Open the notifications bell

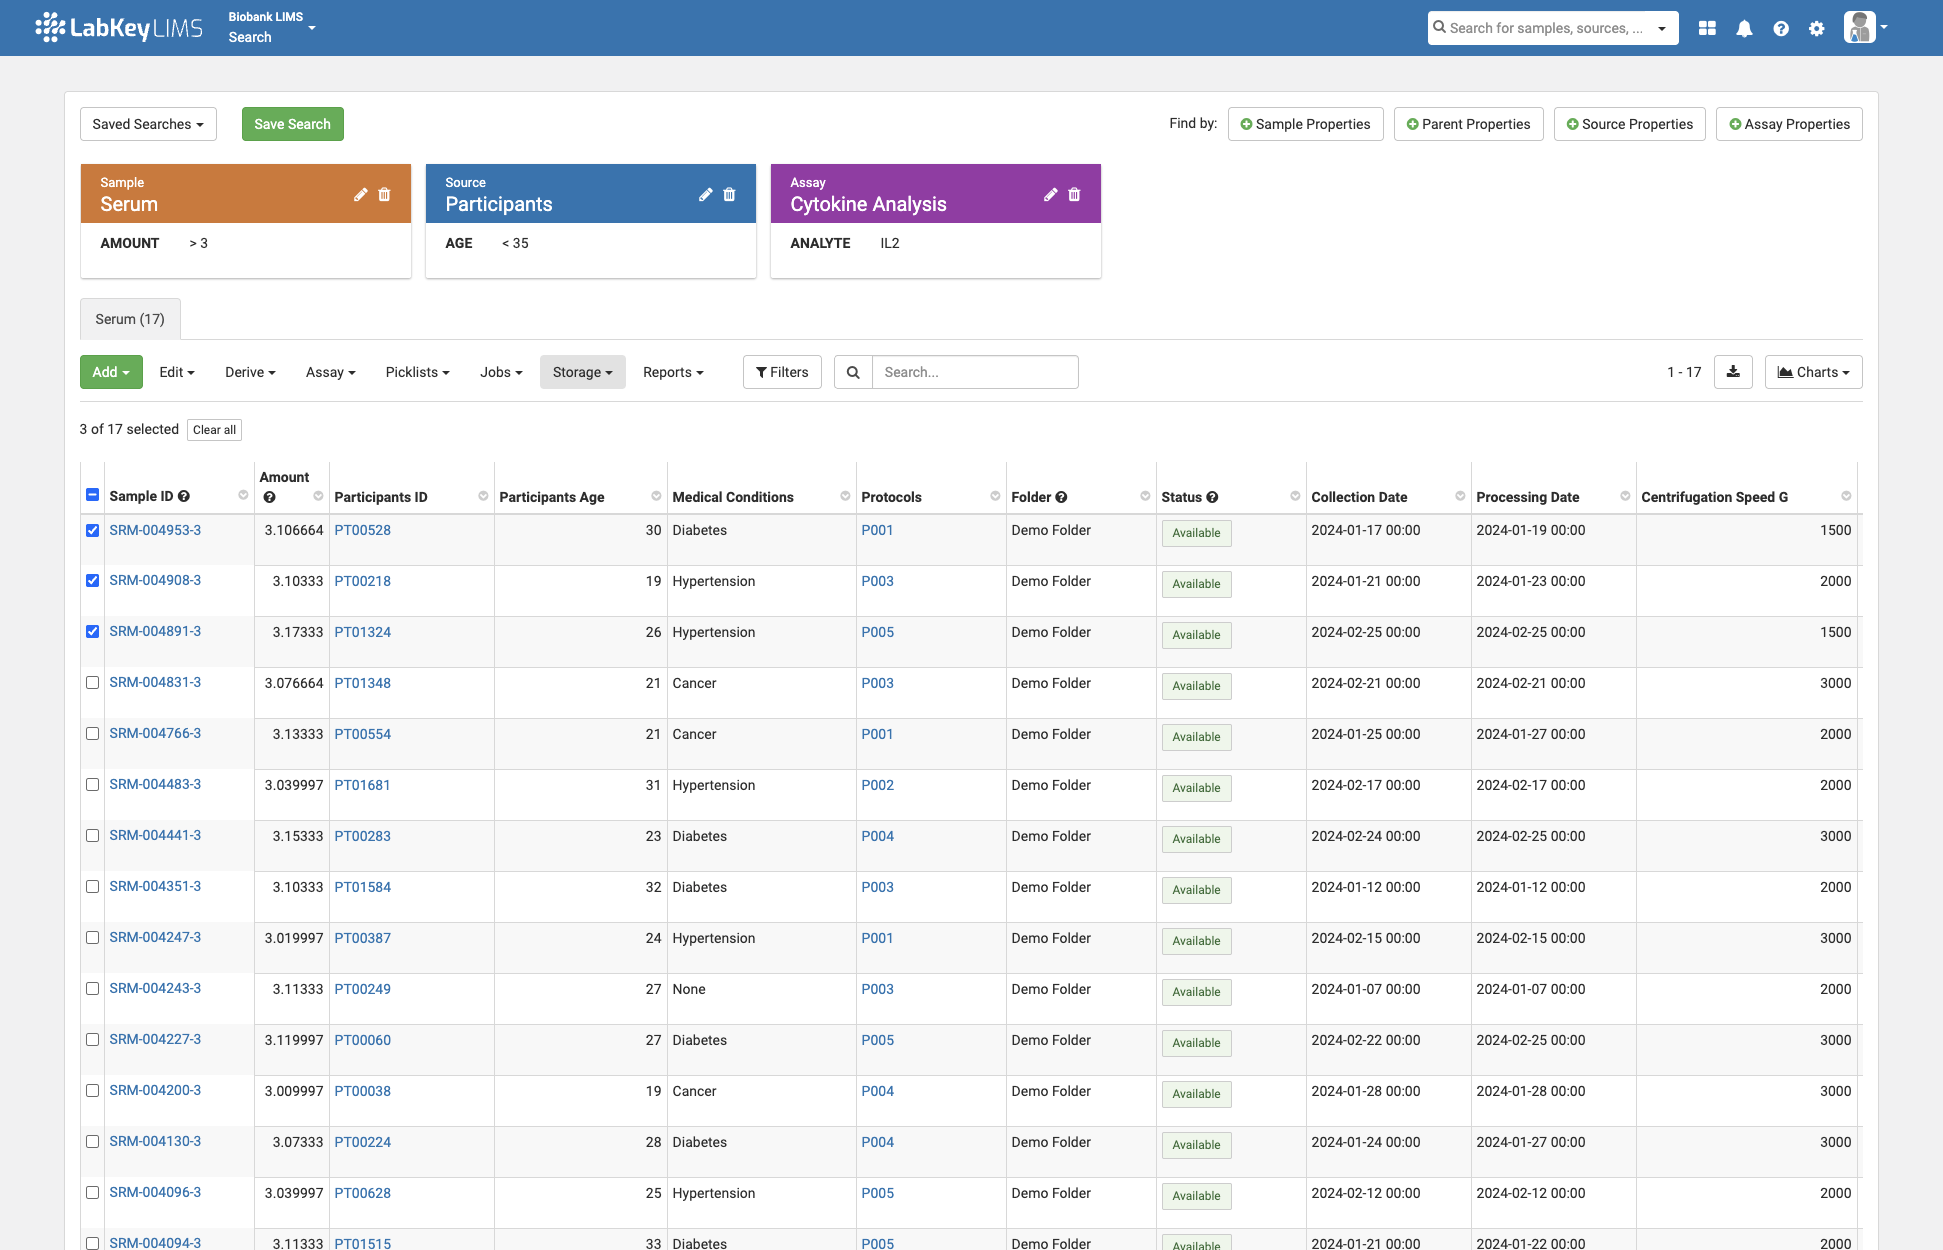click(1744, 28)
